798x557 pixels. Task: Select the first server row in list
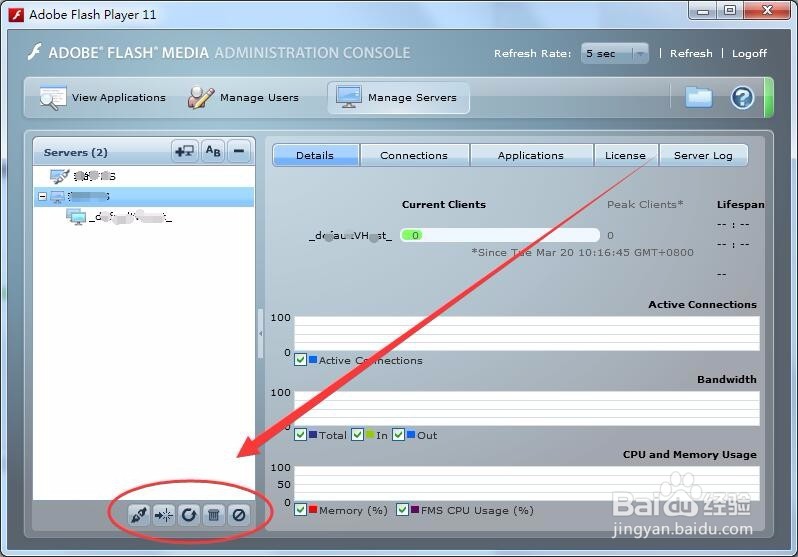[x=144, y=176]
